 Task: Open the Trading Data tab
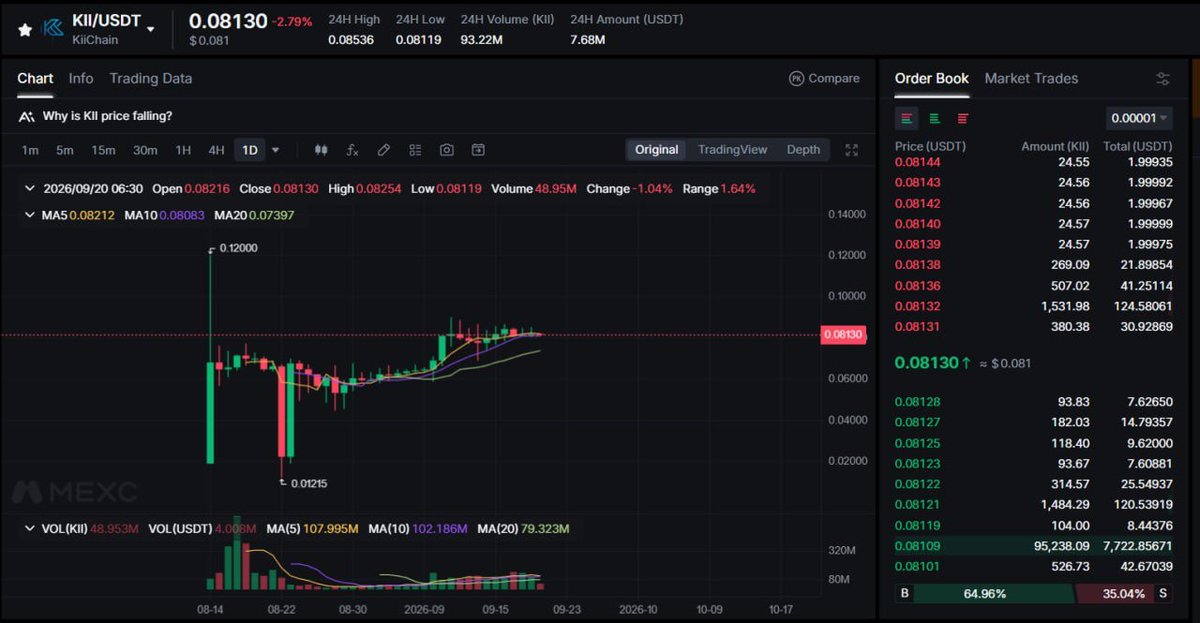151,78
